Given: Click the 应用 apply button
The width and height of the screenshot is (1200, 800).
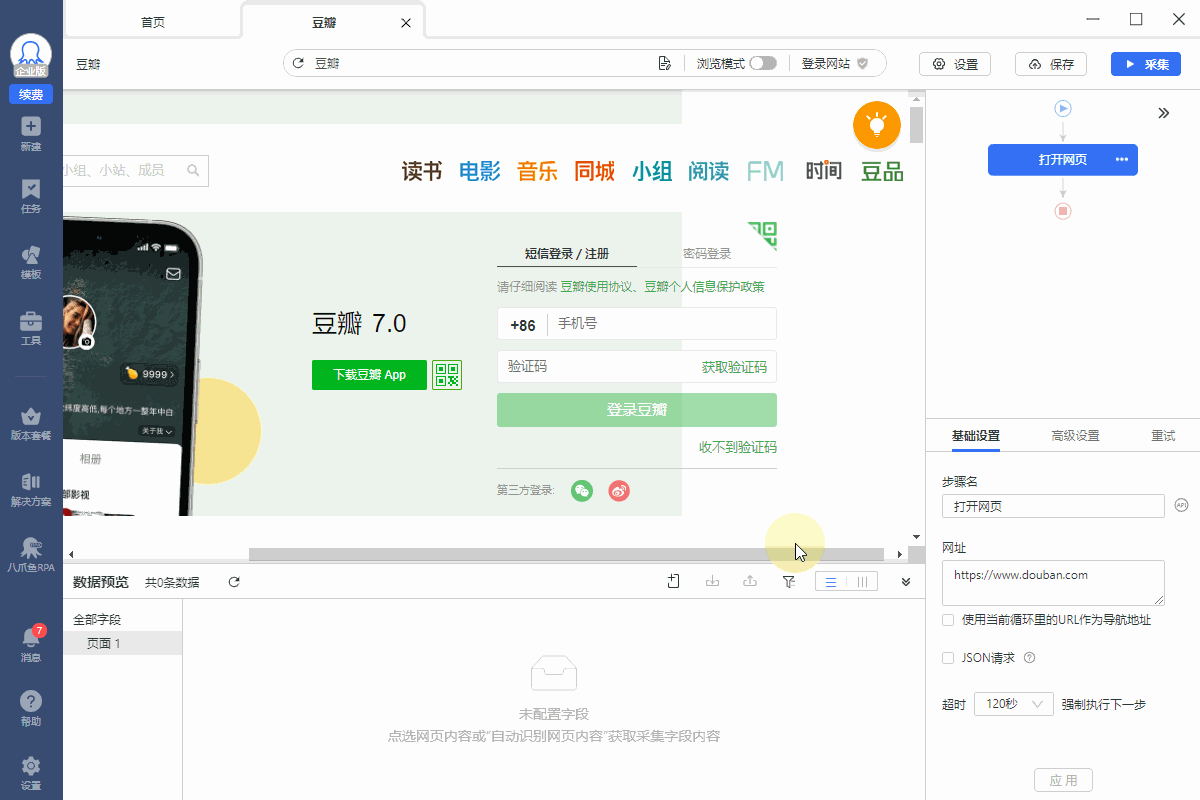Looking at the screenshot, I should pos(1063,780).
